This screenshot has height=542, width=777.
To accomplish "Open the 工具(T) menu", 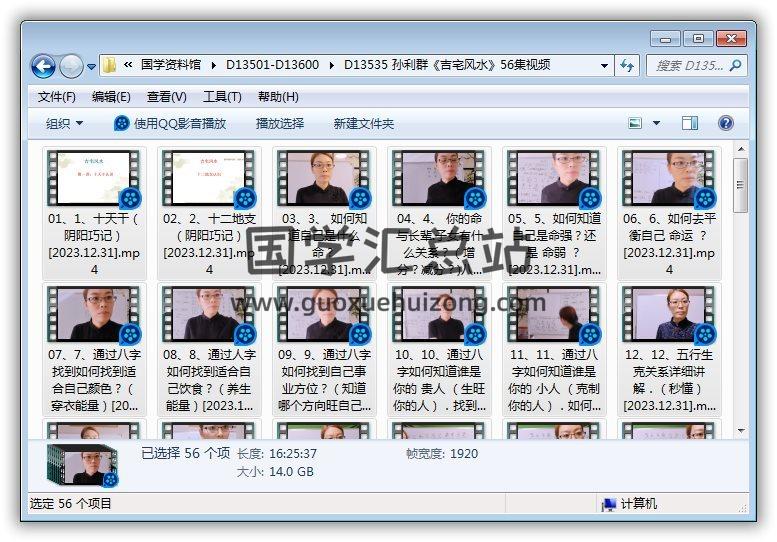I will (222, 97).
